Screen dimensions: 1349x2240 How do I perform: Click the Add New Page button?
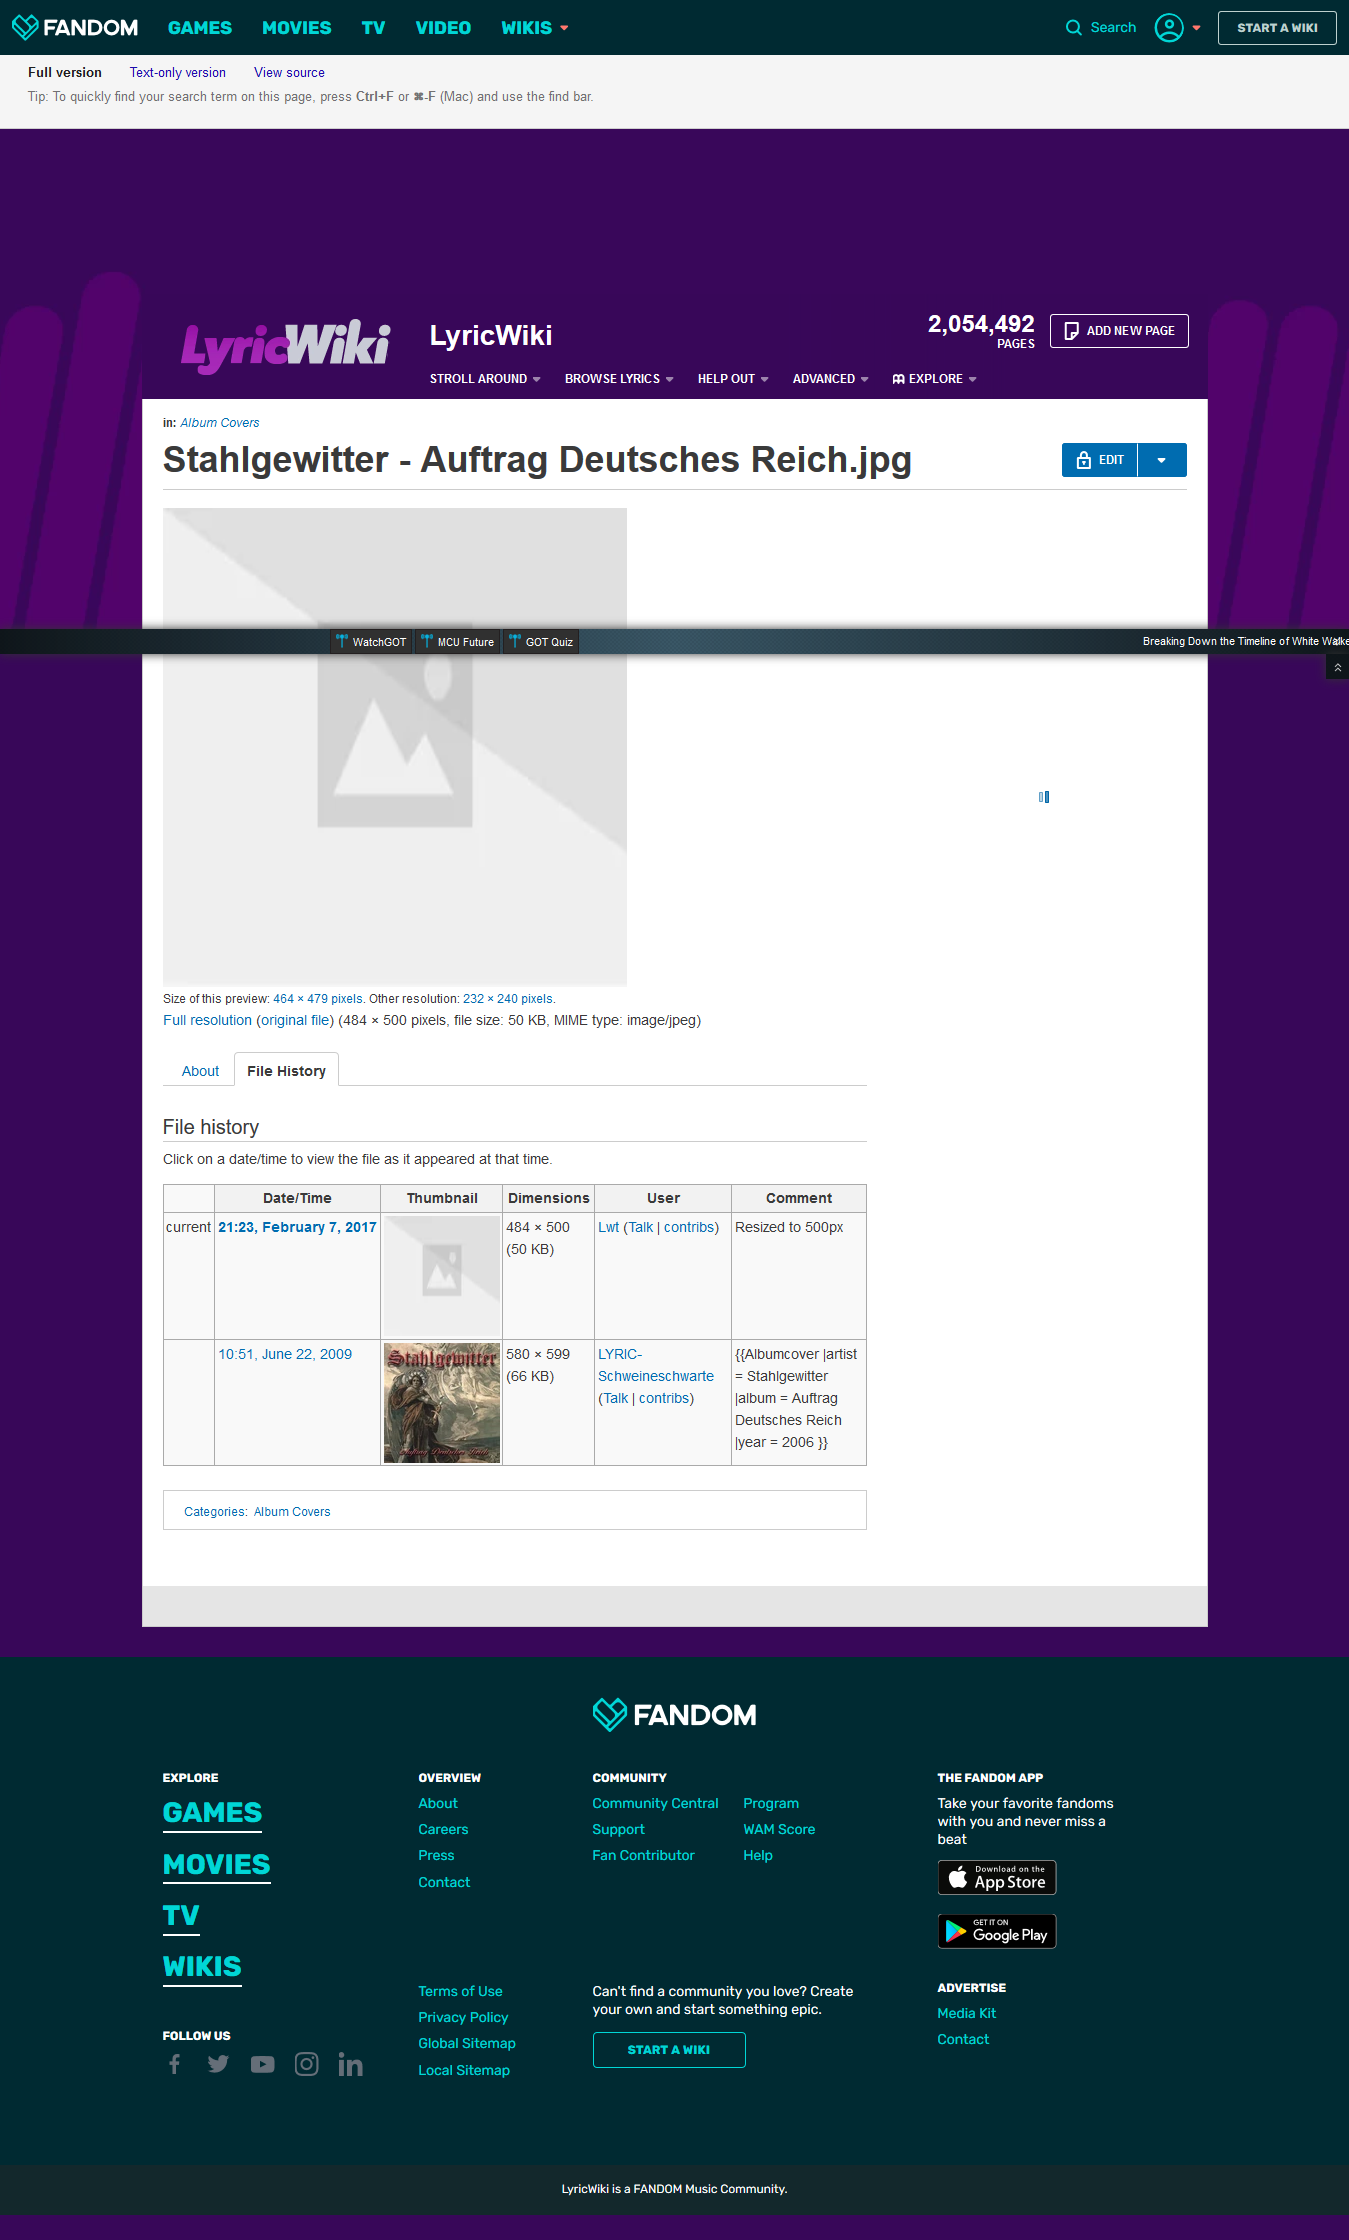pos(1119,331)
